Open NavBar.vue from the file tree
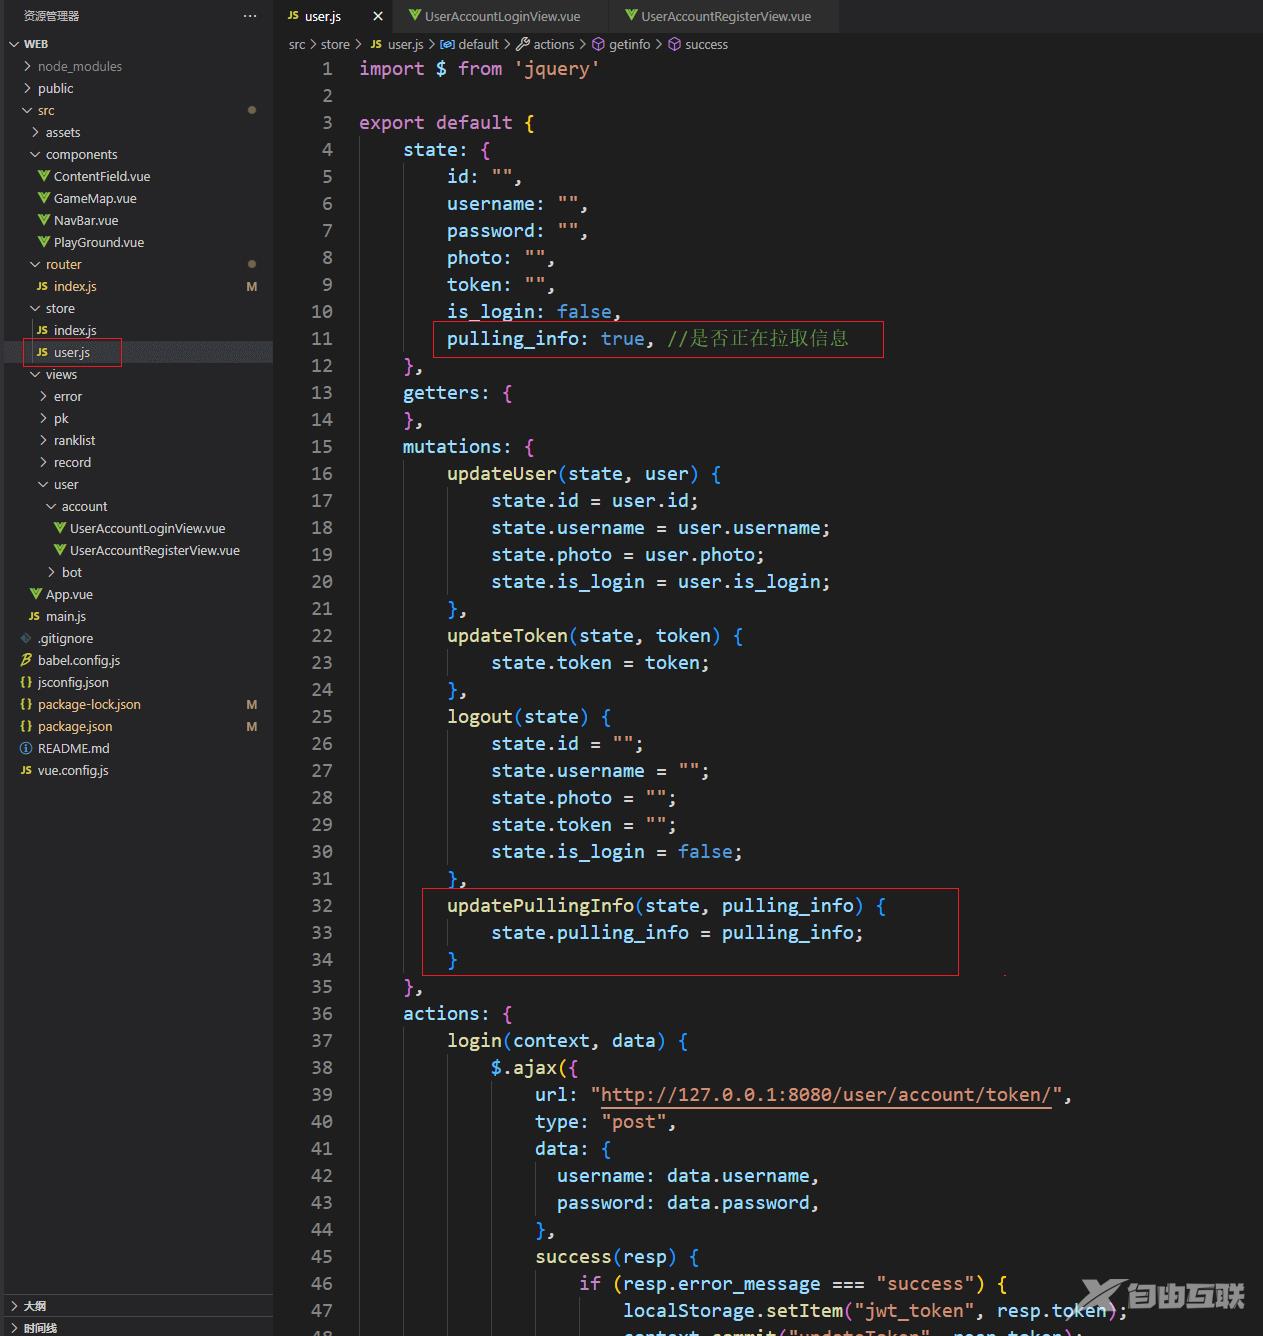 (85, 220)
